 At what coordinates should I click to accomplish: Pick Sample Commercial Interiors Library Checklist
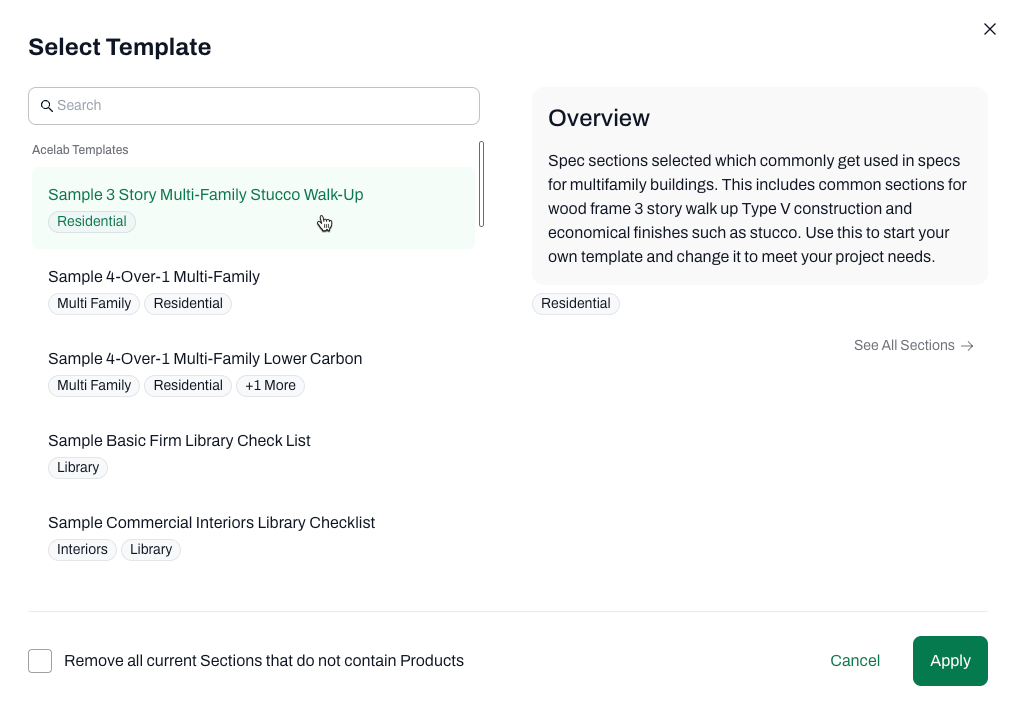[254, 536]
